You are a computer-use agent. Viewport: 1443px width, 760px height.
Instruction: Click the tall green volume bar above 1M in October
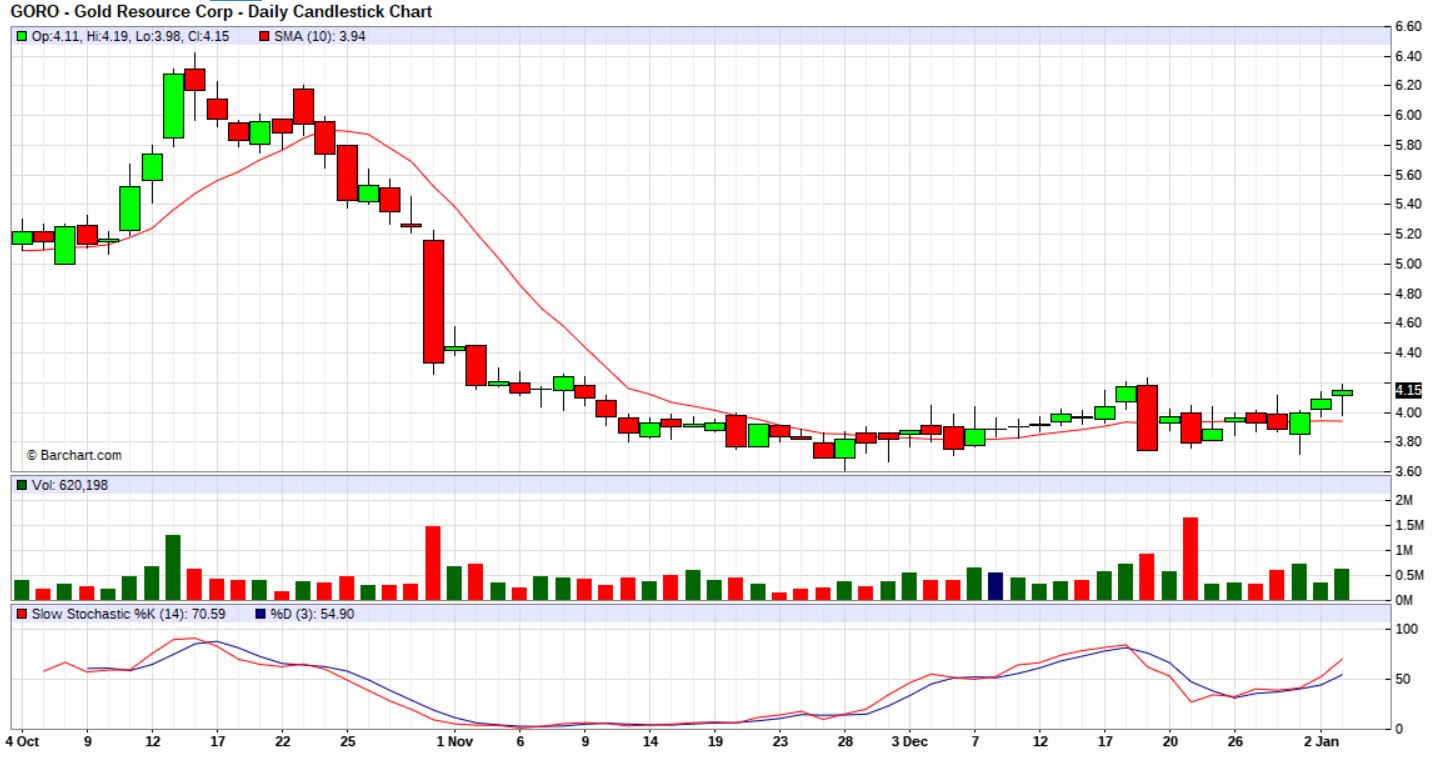[x=173, y=568]
